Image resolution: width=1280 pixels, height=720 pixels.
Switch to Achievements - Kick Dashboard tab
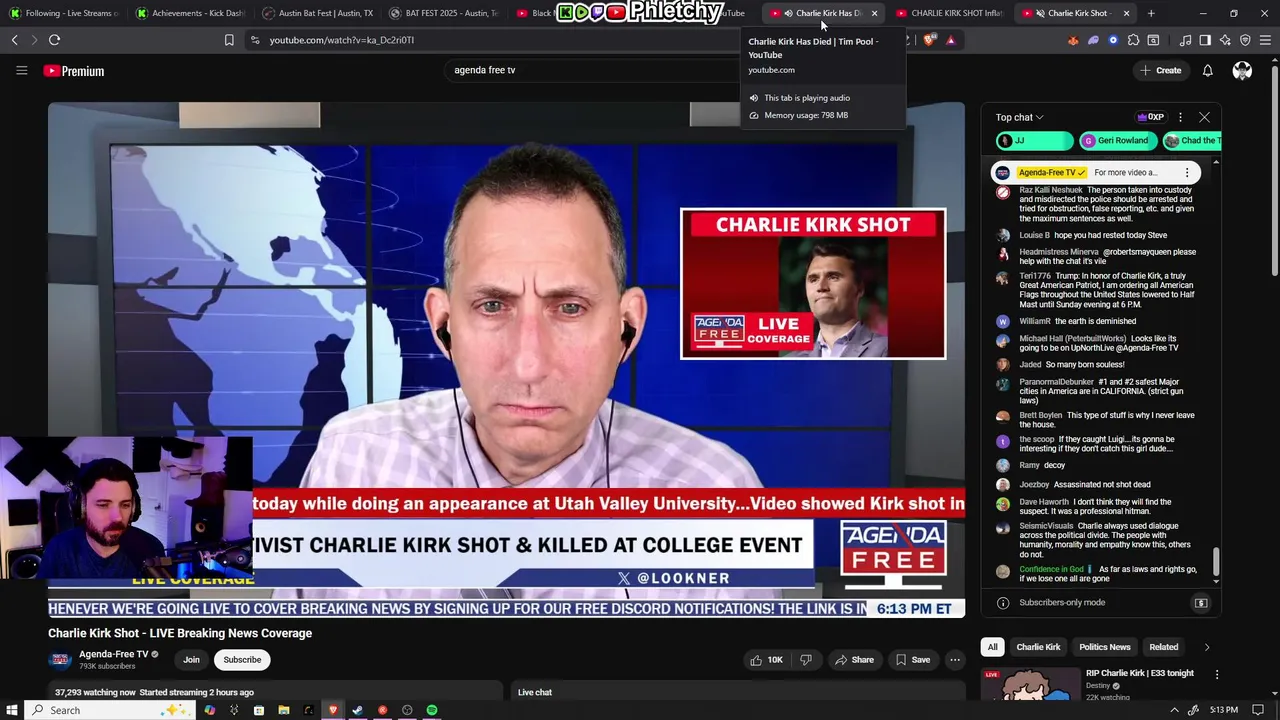(190, 13)
